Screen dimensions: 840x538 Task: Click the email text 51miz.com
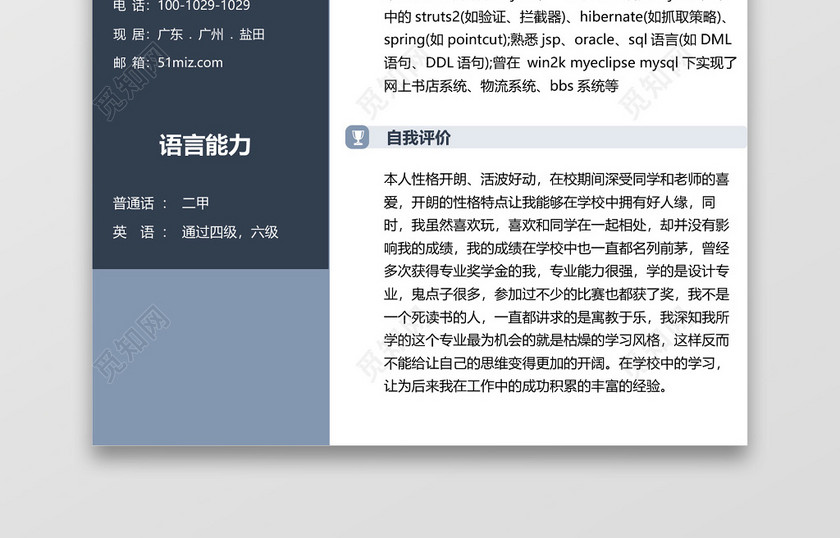point(190,62)
